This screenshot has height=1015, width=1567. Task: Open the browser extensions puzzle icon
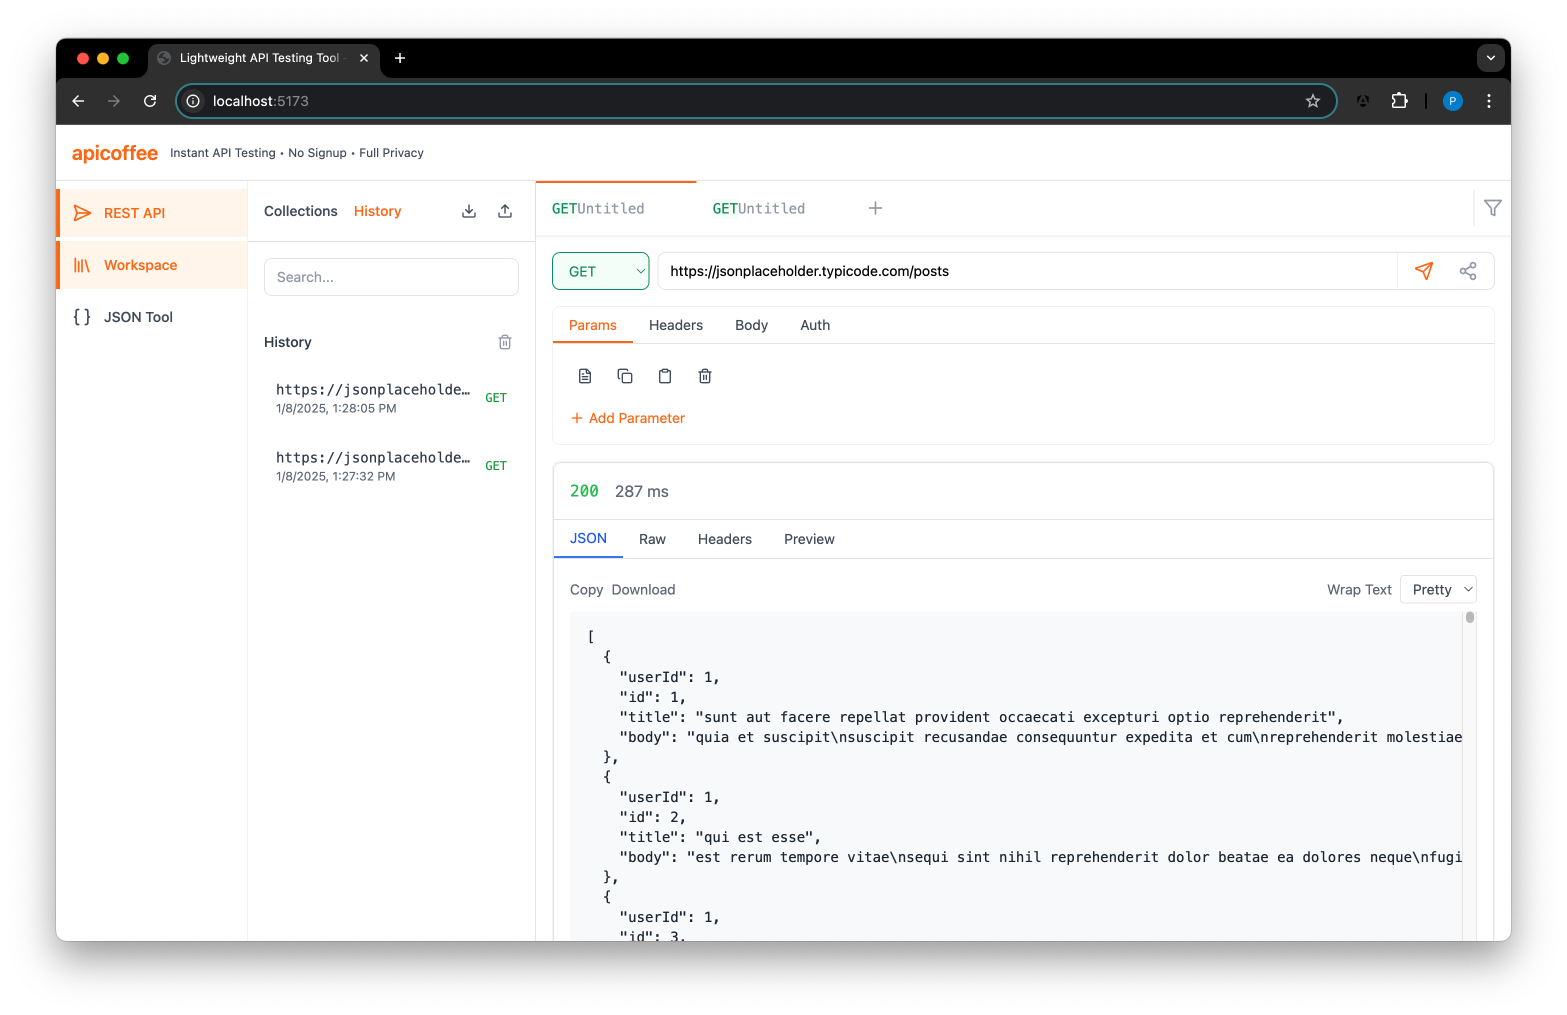[1399, 101]
